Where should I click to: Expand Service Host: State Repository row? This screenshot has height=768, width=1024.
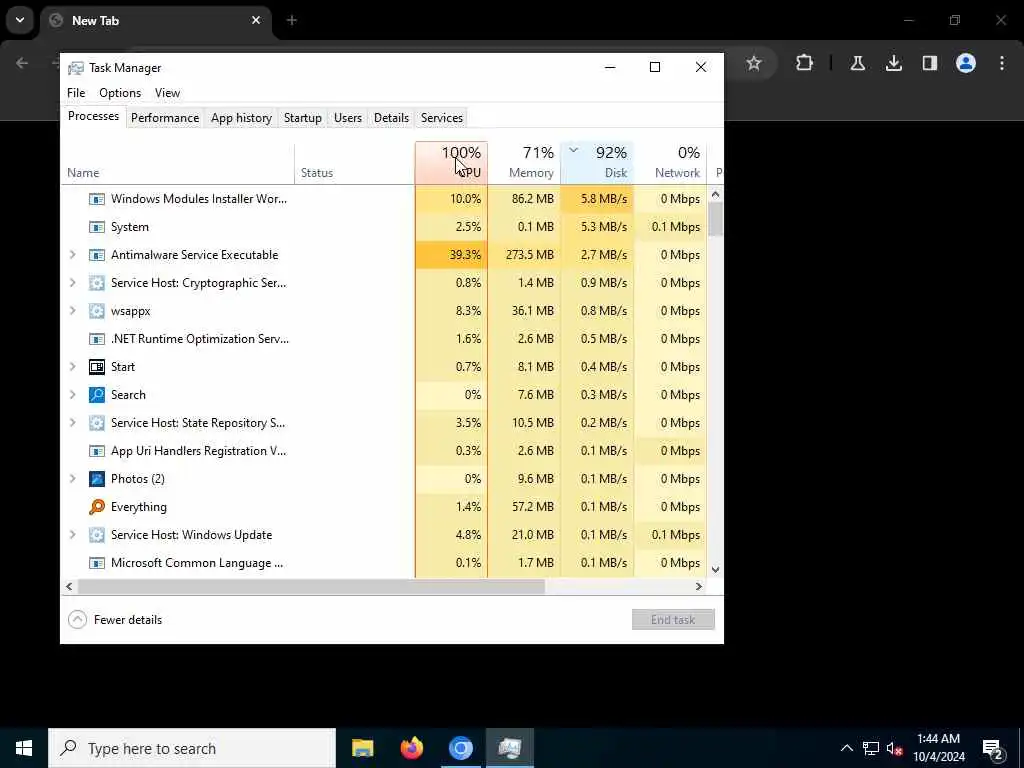(72, 423)
